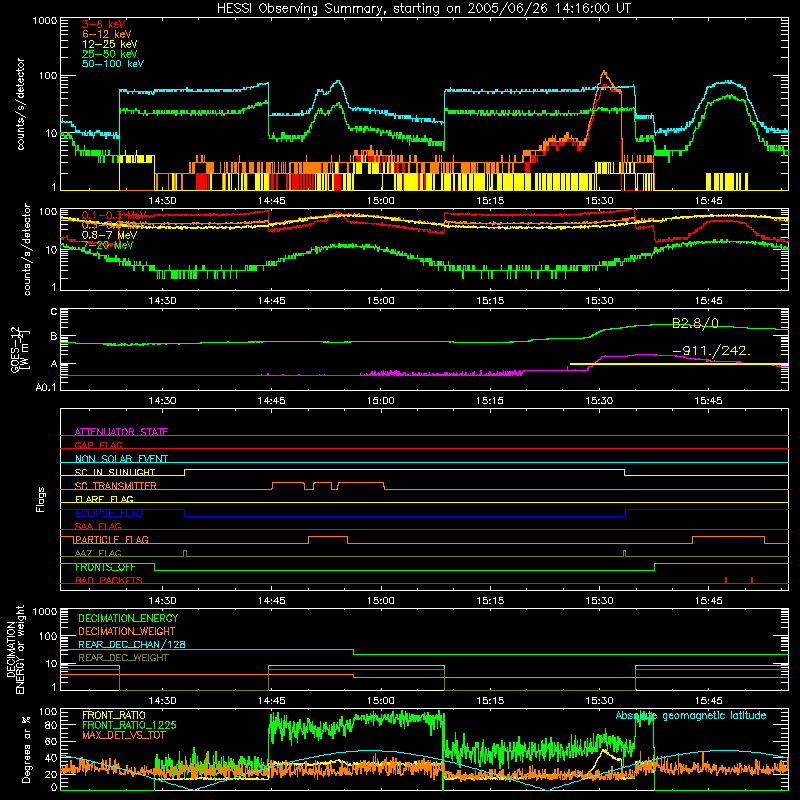This screenshot has width=800, height=800.
Task: Select the SAA_FLAG label
Action: pos(98,527)
